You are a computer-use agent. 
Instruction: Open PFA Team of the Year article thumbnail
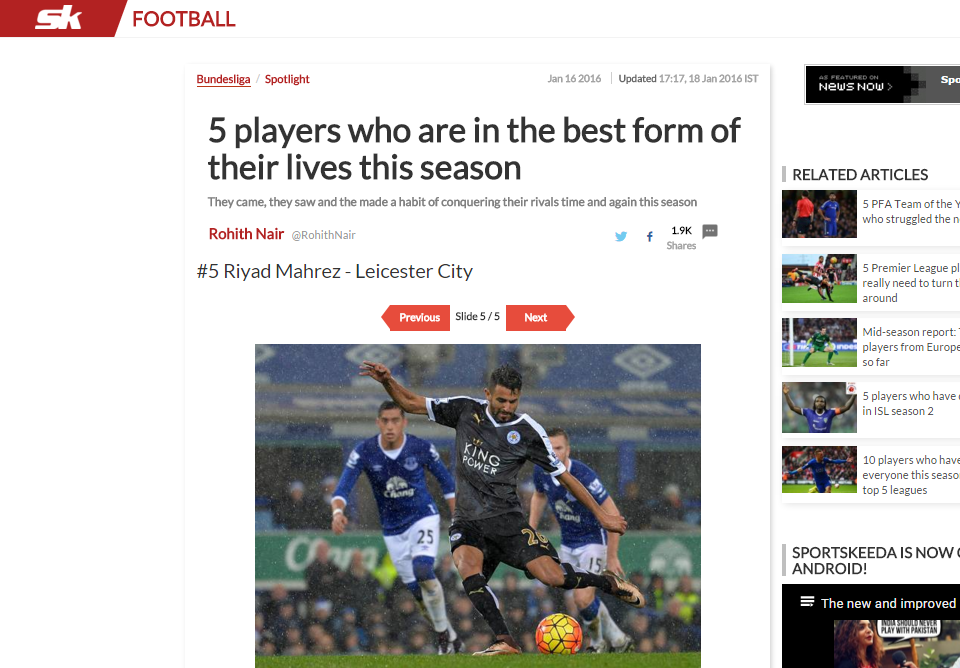(x=819, y=214)
